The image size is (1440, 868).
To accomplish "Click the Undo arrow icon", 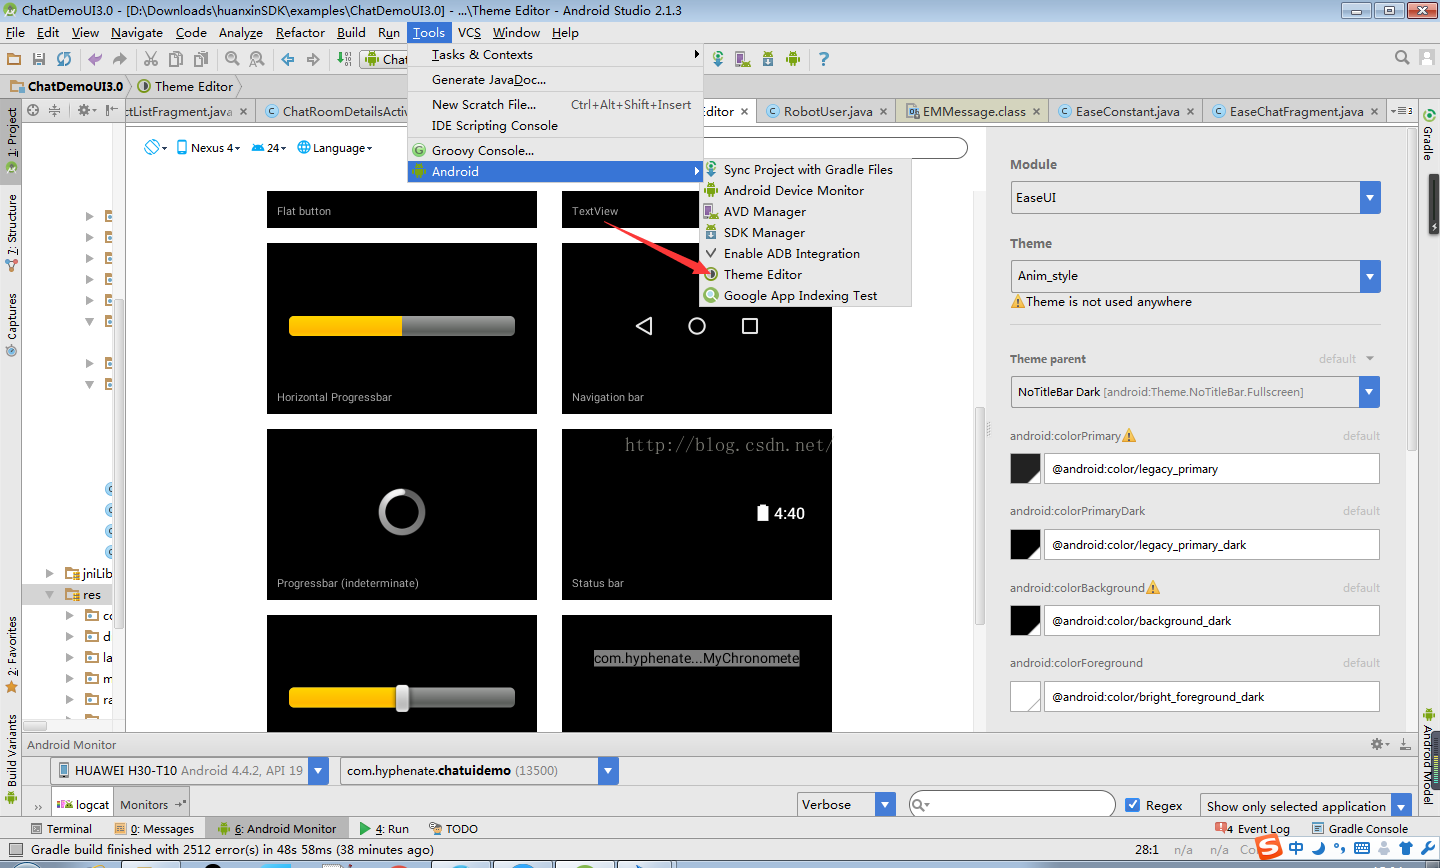I will [95, 59].
